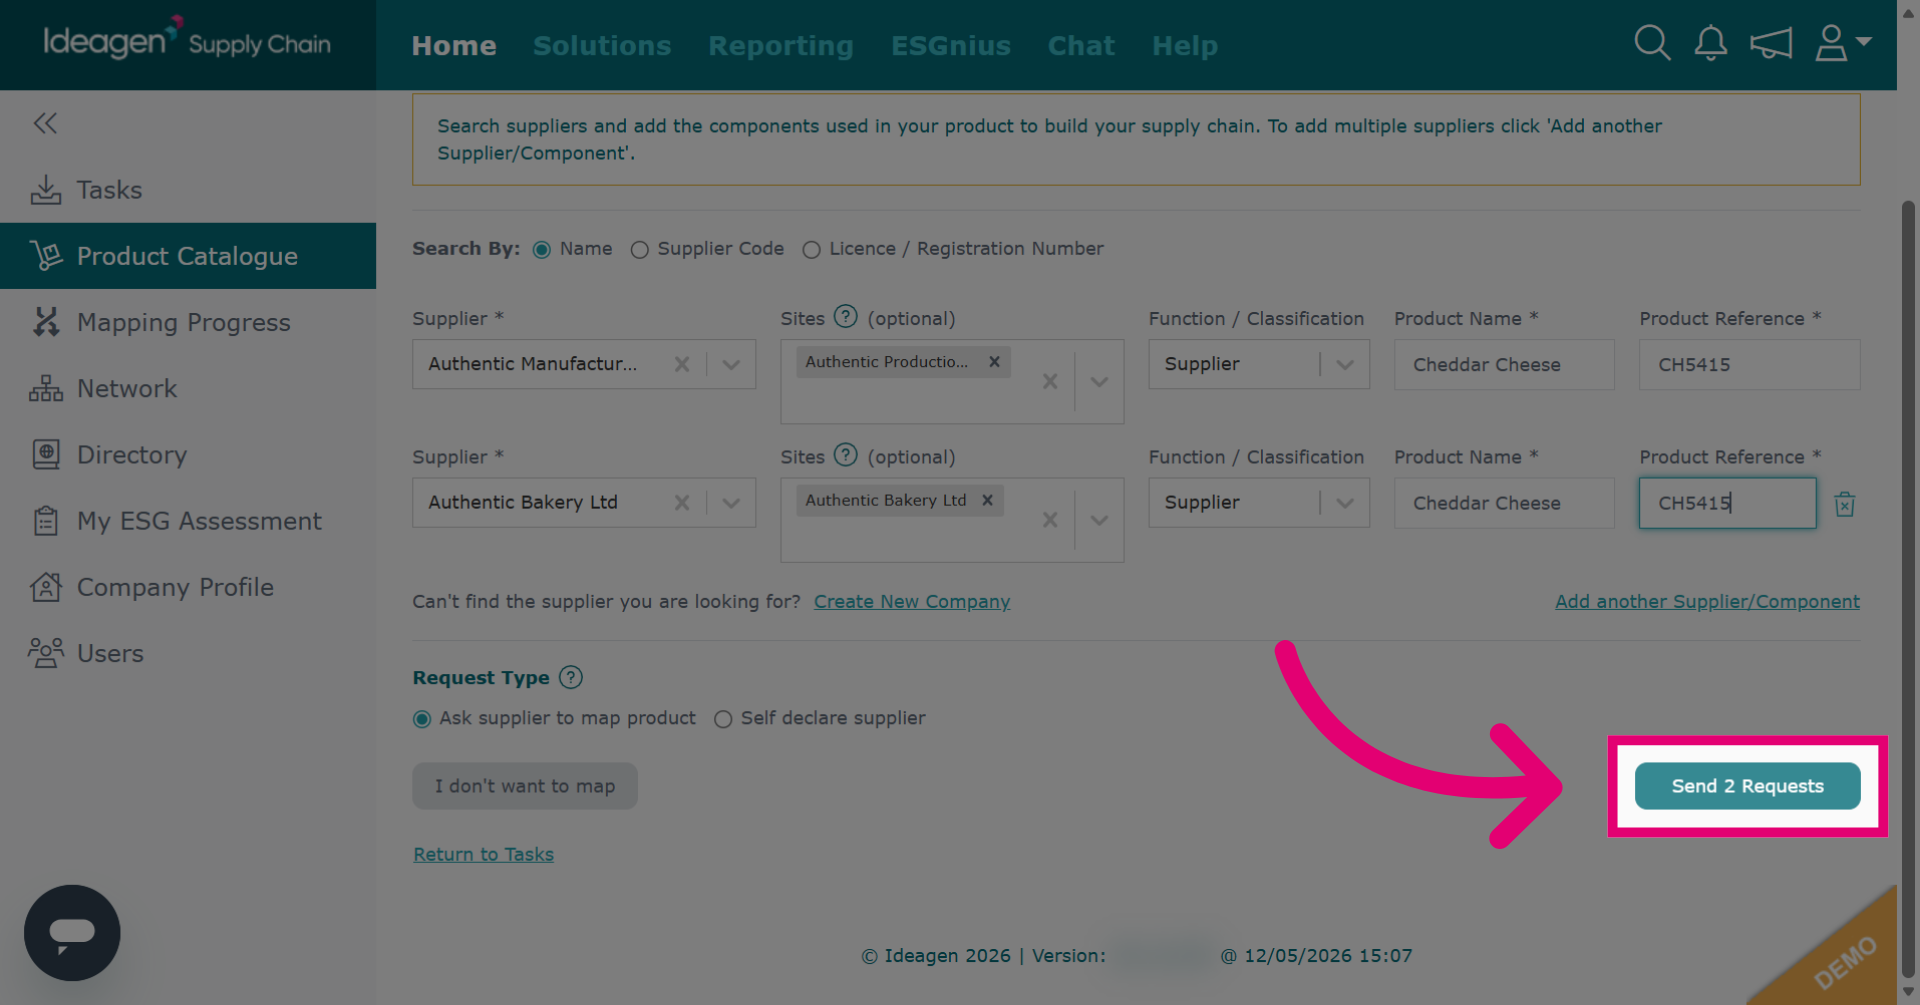Click the first row Product Reference field
The height and width of the screenshot is (1005, 1920).
[1749, 364]
